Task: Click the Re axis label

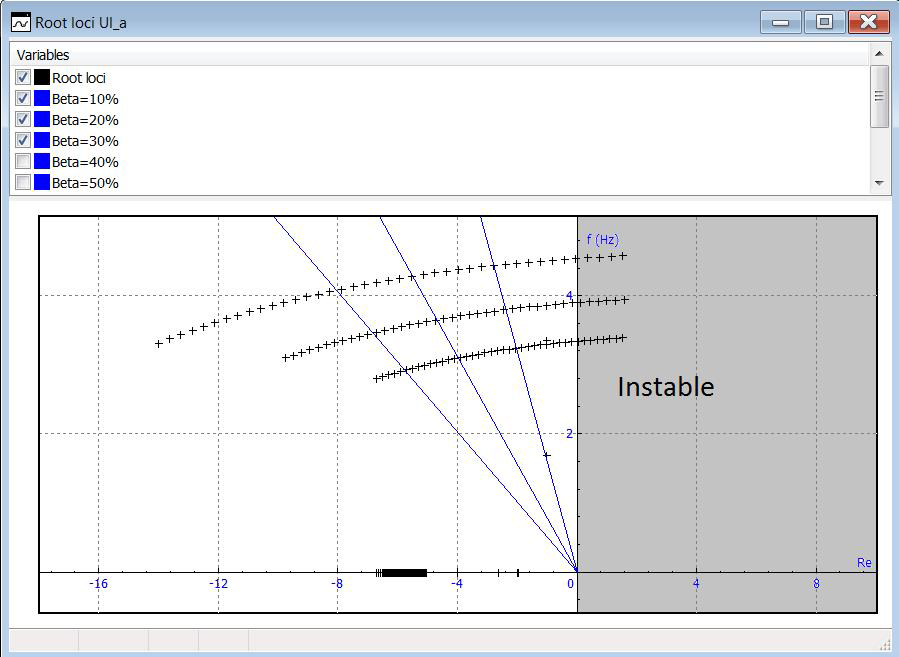Action: pos(864,562)
